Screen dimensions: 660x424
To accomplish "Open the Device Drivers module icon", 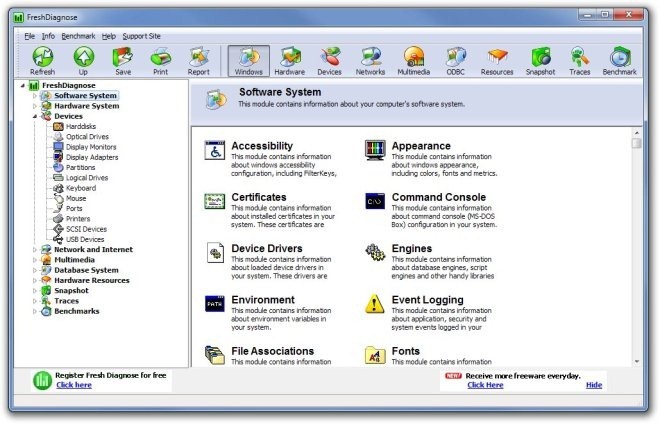I will tap(216, 253).
